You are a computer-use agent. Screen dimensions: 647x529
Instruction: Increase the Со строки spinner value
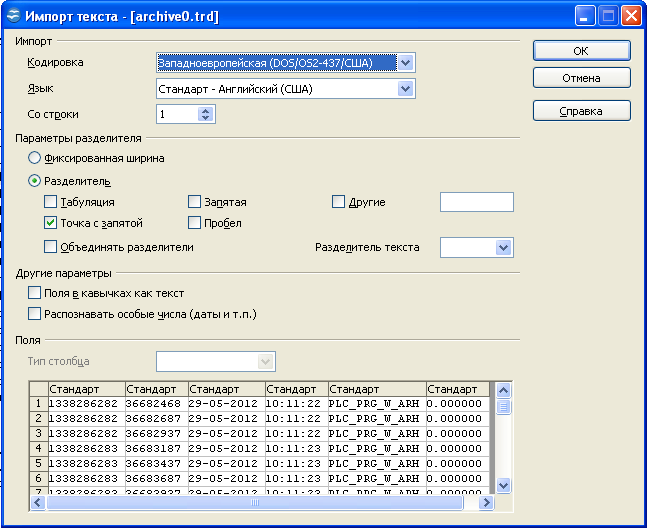coord(205,110)
